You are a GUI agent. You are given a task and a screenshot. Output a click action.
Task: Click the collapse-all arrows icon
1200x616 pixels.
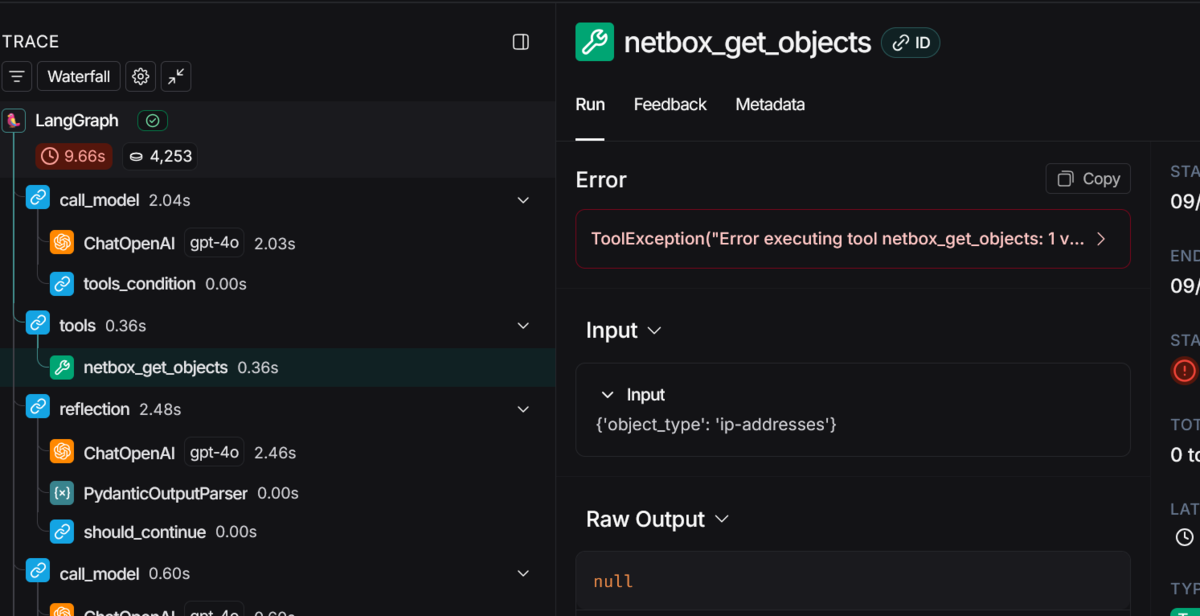176,77
